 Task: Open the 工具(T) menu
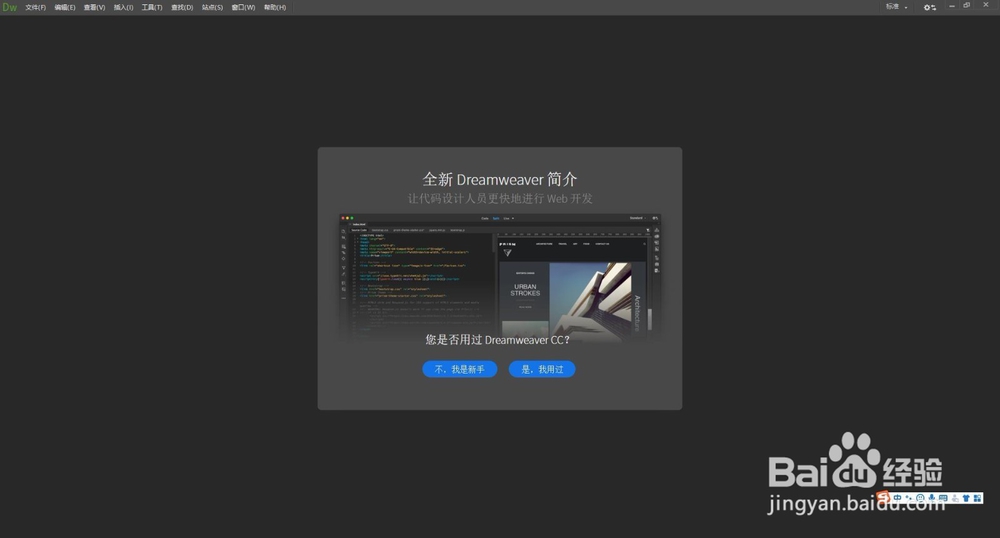pos(152,8)
